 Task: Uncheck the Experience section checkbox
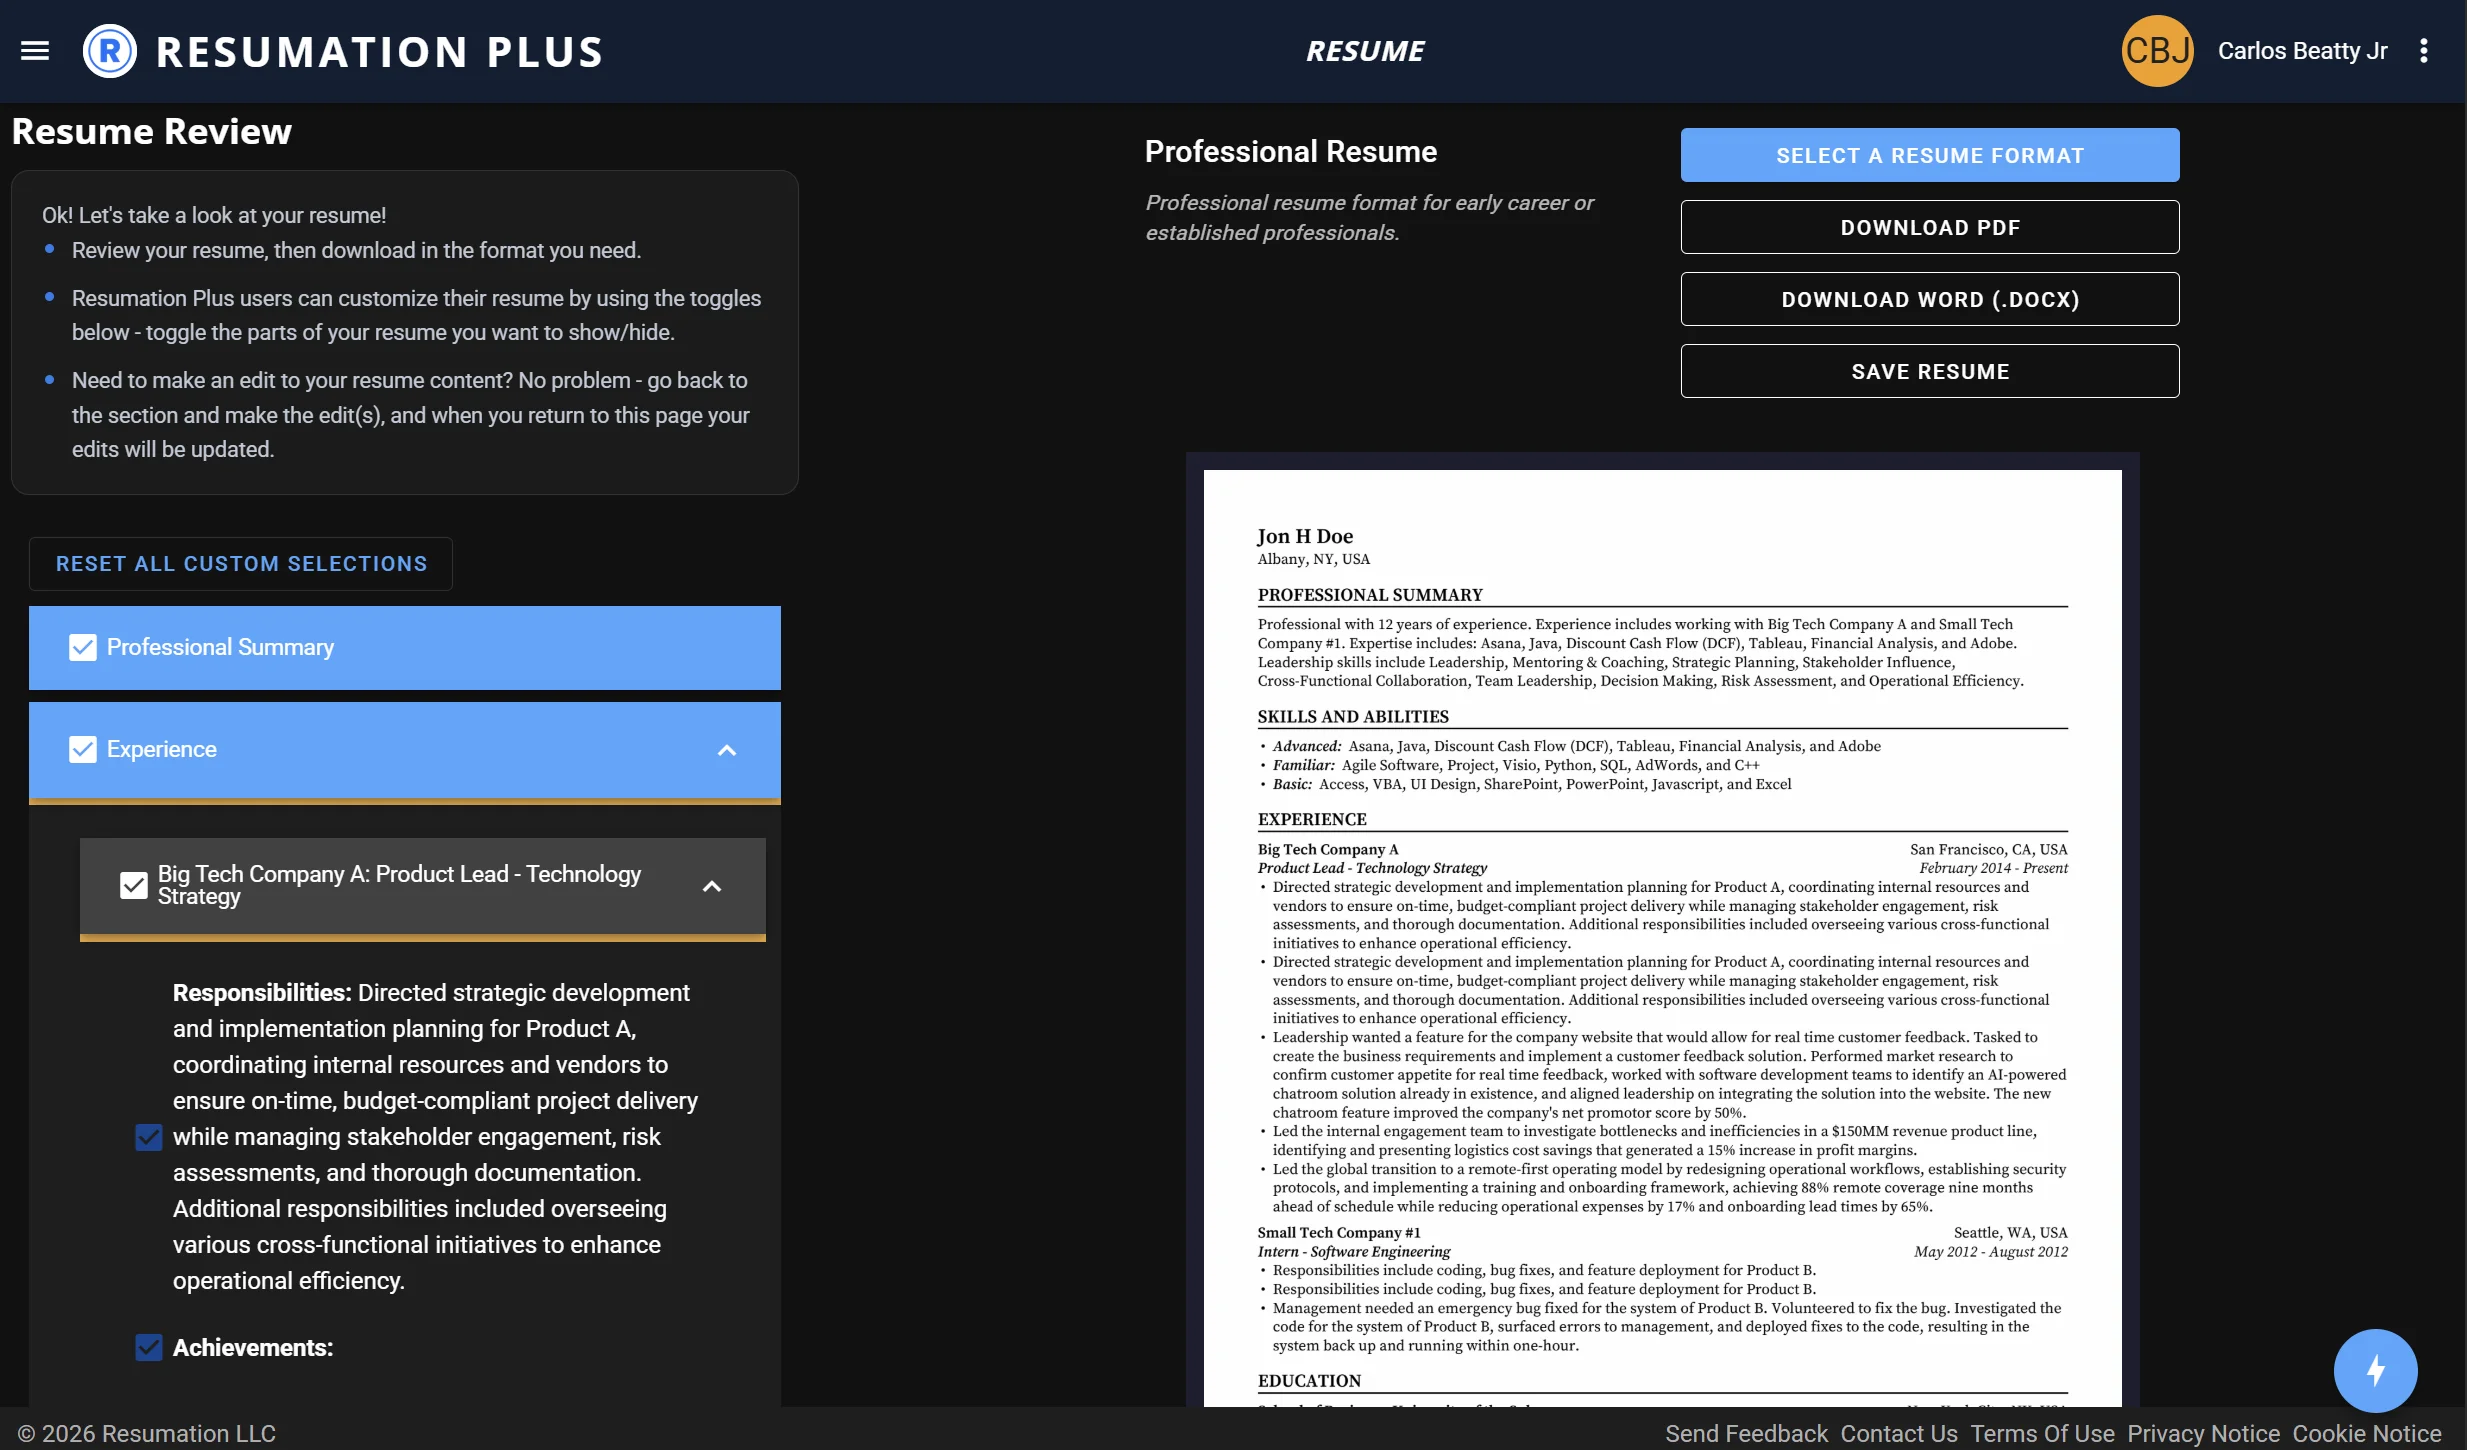pos(83,749)
